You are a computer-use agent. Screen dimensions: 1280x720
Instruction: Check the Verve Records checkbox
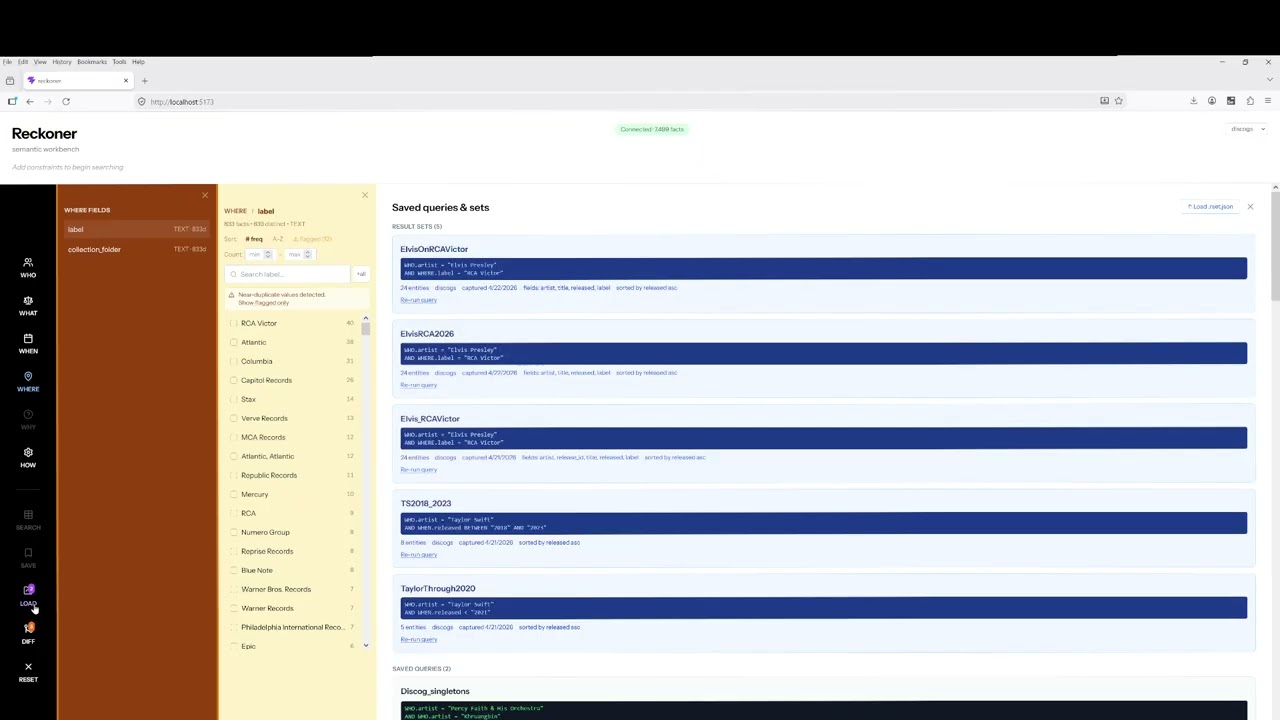234,418
